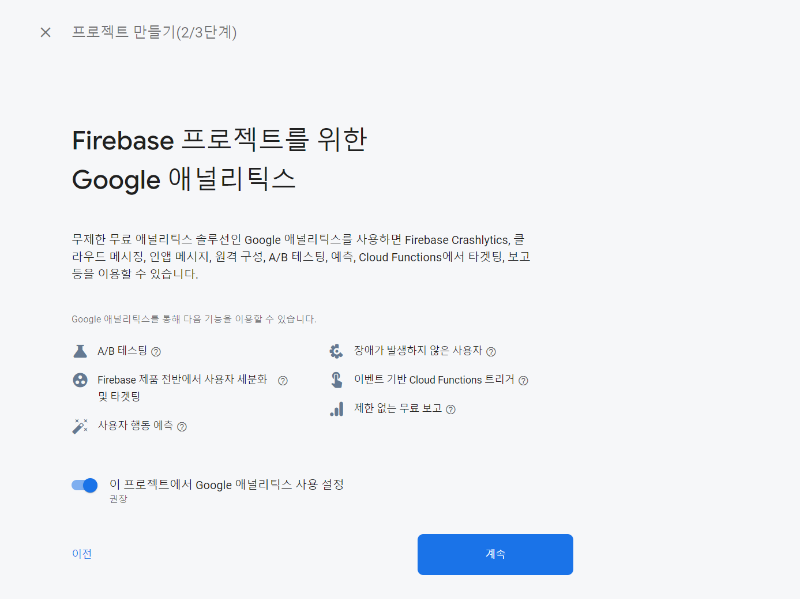
Task: Click the 계속 continue button
Action: (495, 554)
